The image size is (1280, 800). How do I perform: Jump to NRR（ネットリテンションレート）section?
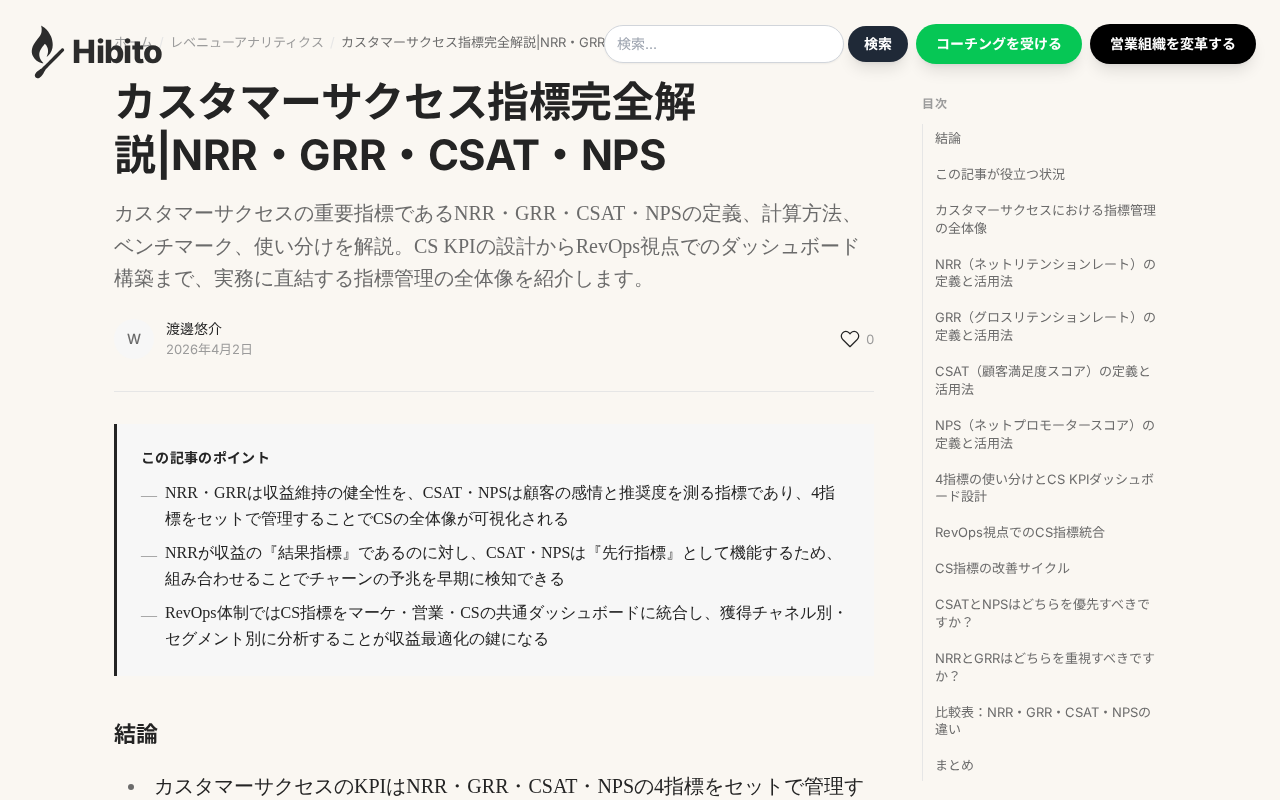1046,273
